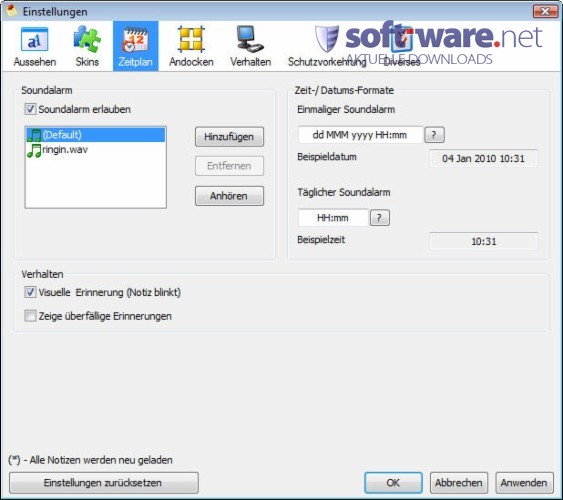Click the HH:mm daily alarm field

[333, 218]
